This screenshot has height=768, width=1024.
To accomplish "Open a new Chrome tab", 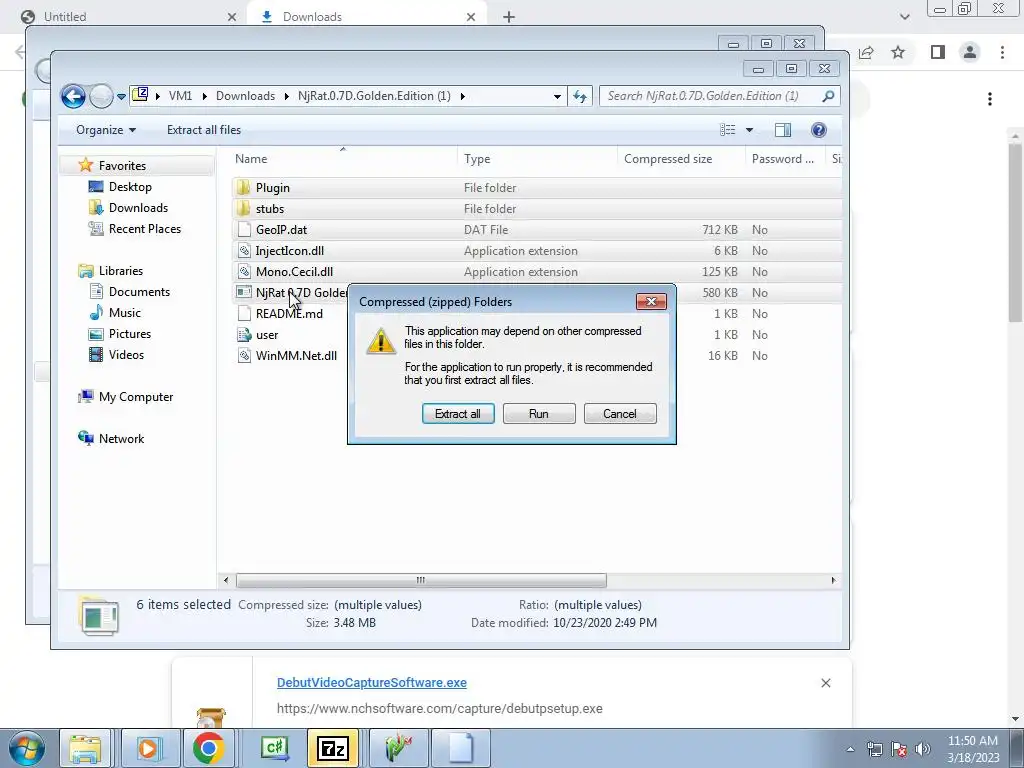I will tap(509, 17).
